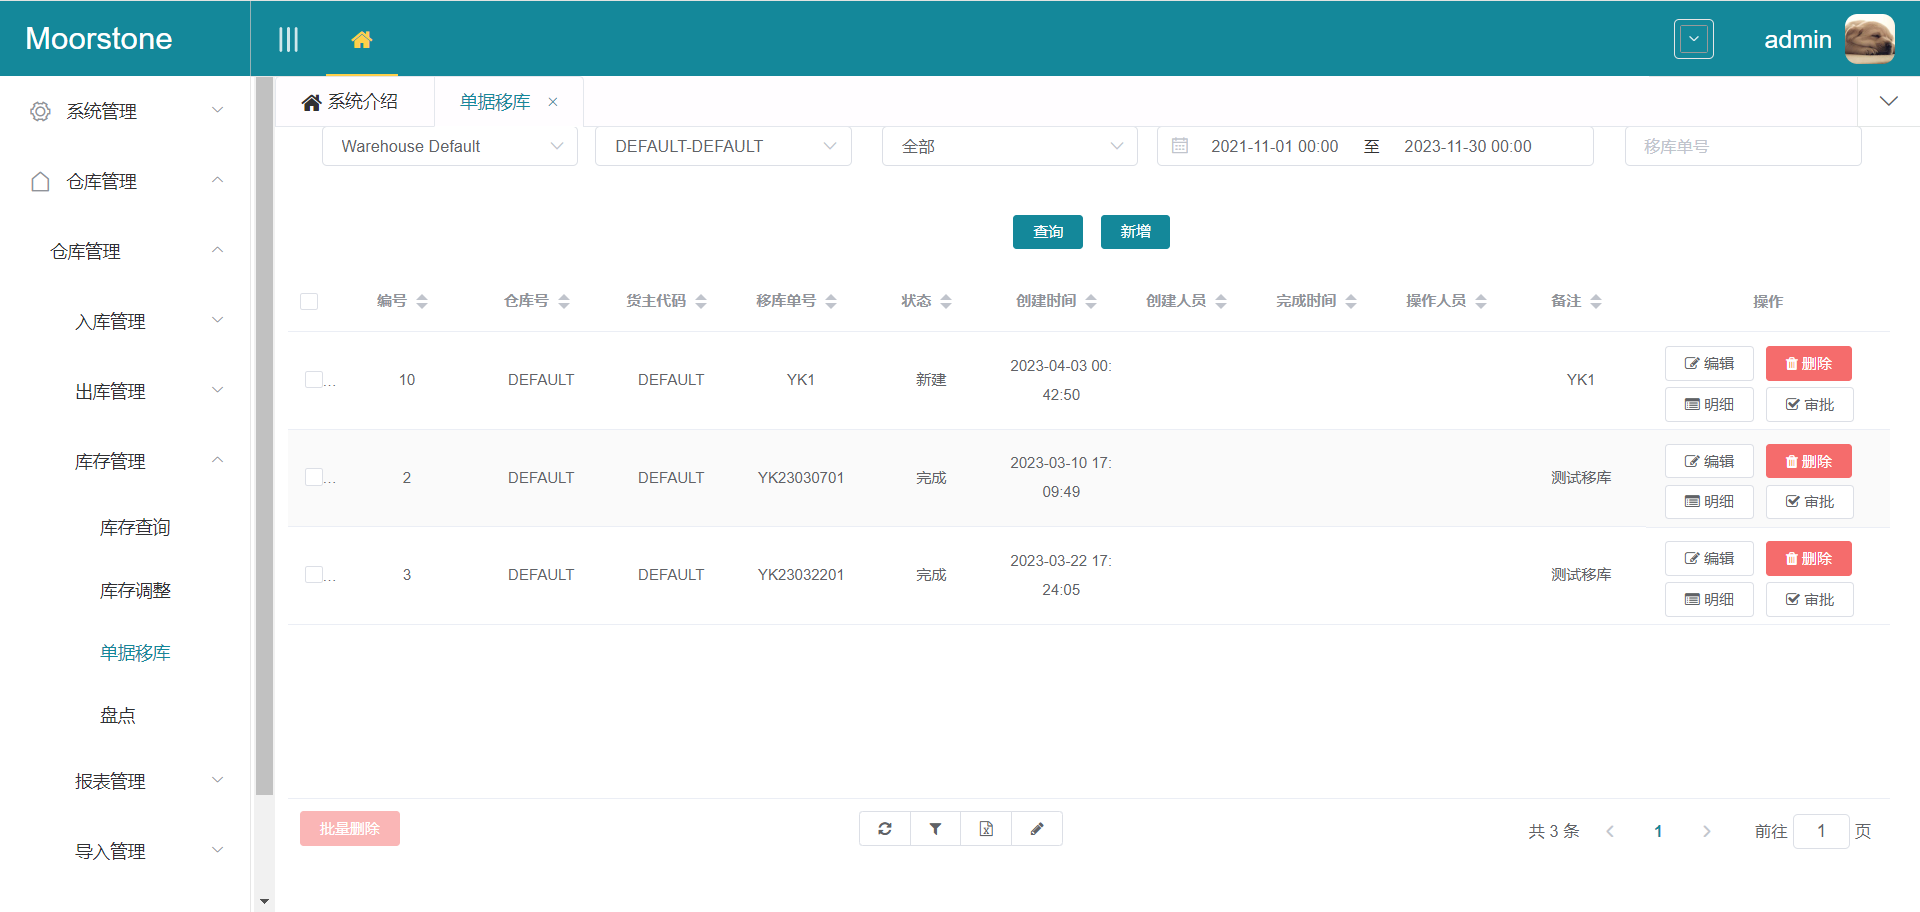Check the row with 移库单号 YK1
1920x912 pixels.
(x=314, y=380)
